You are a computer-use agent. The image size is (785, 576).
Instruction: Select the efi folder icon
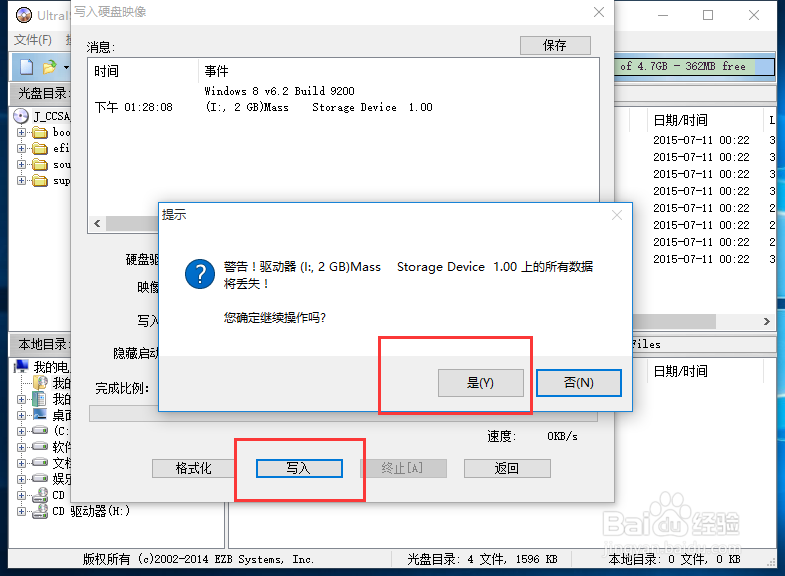[x=40, y=149]
